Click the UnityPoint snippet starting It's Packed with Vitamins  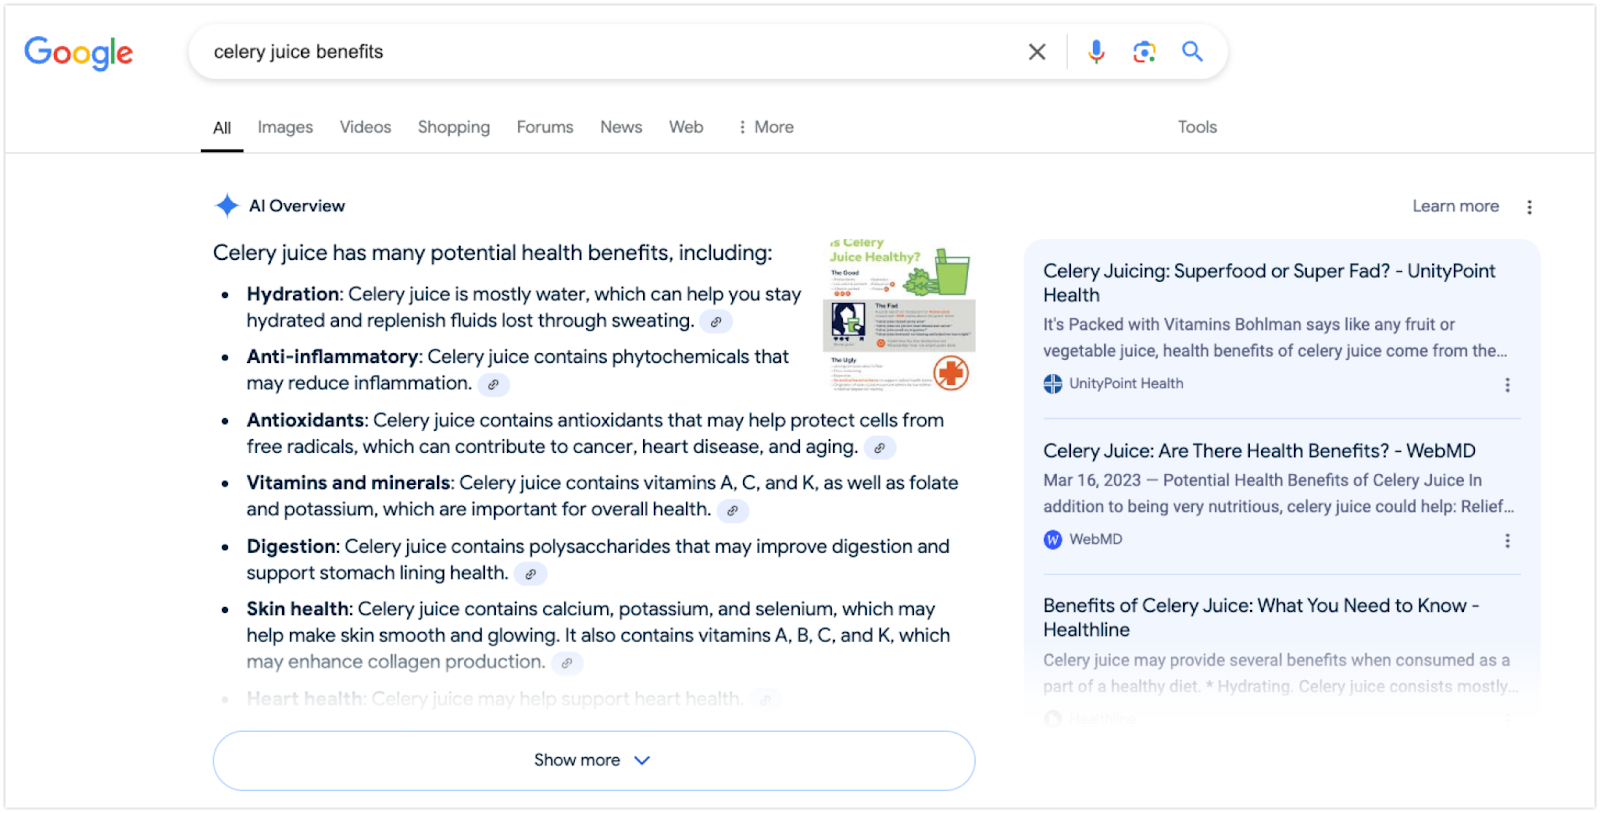click(1276, 338)
